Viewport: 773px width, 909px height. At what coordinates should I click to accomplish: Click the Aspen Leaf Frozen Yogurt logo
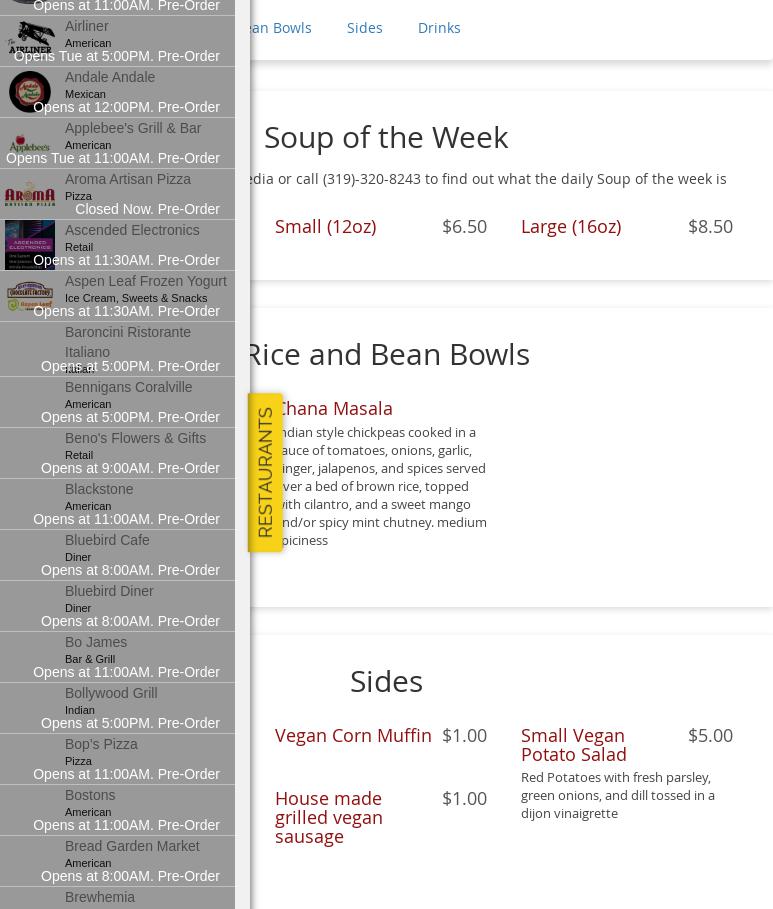pos(30,296)
